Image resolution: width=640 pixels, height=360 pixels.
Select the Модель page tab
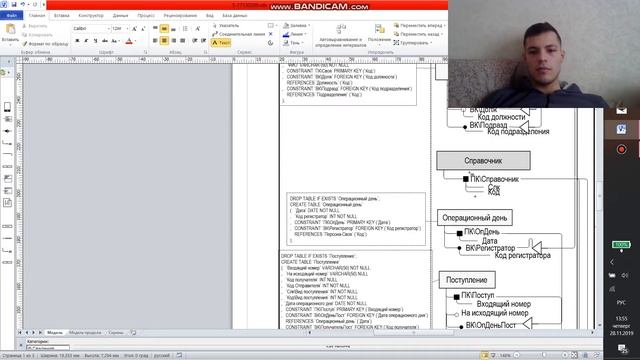tap(55, 333)
